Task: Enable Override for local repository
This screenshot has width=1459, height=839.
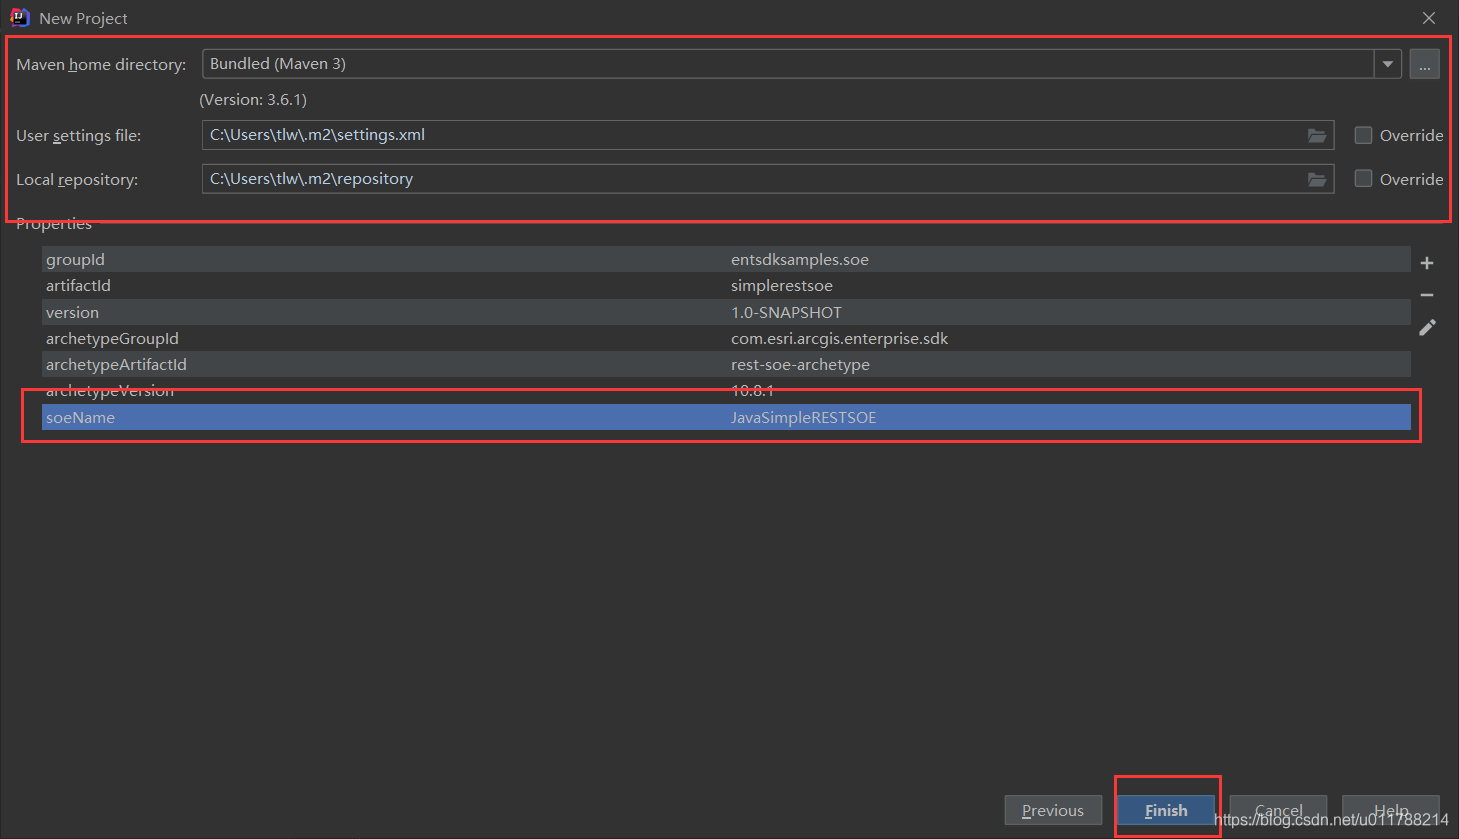Action: click(x=1363, y=179)
